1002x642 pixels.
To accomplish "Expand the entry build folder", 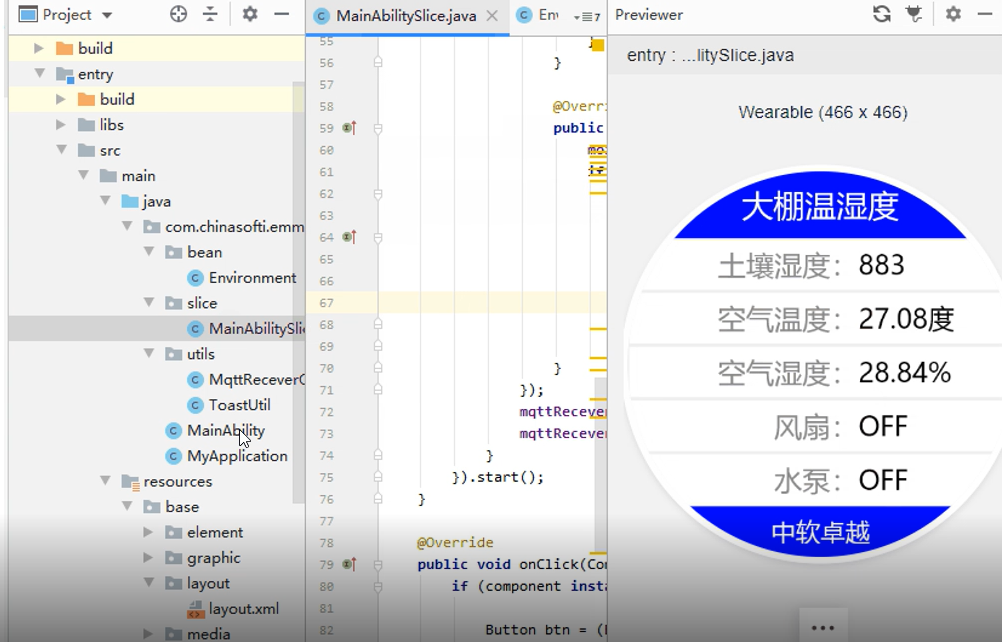I will coord(61,99).
